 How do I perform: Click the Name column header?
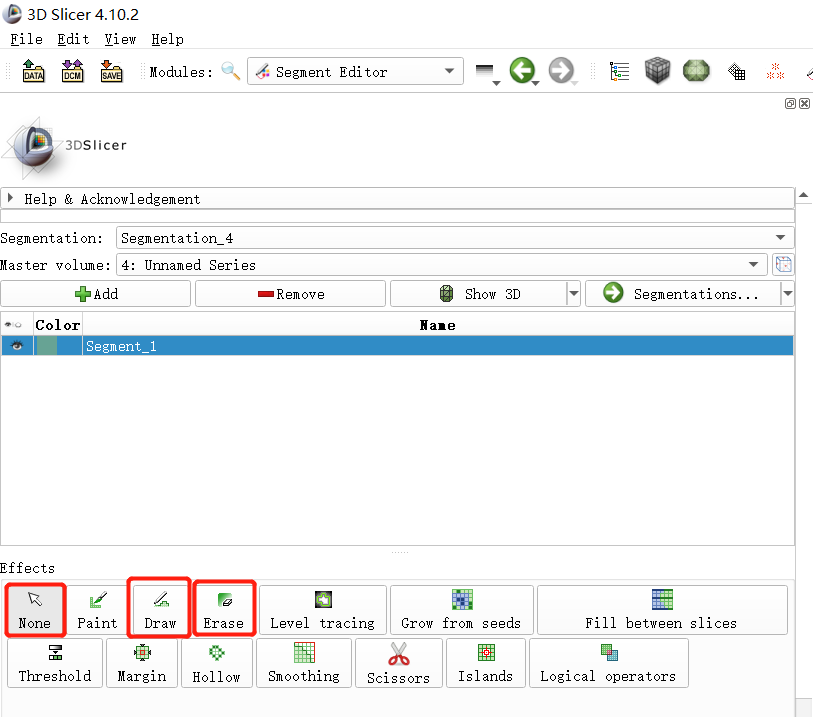(438, 325)
